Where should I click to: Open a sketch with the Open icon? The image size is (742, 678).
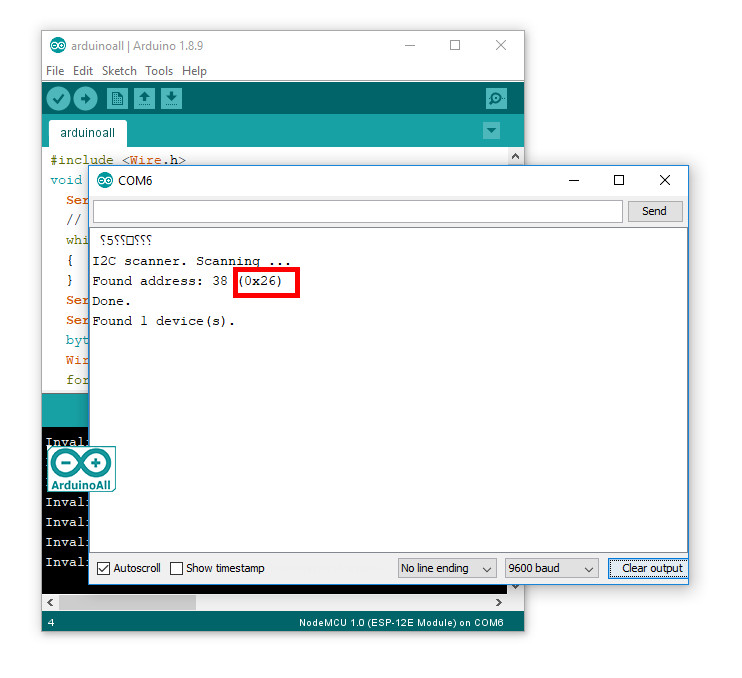[144, 99]
